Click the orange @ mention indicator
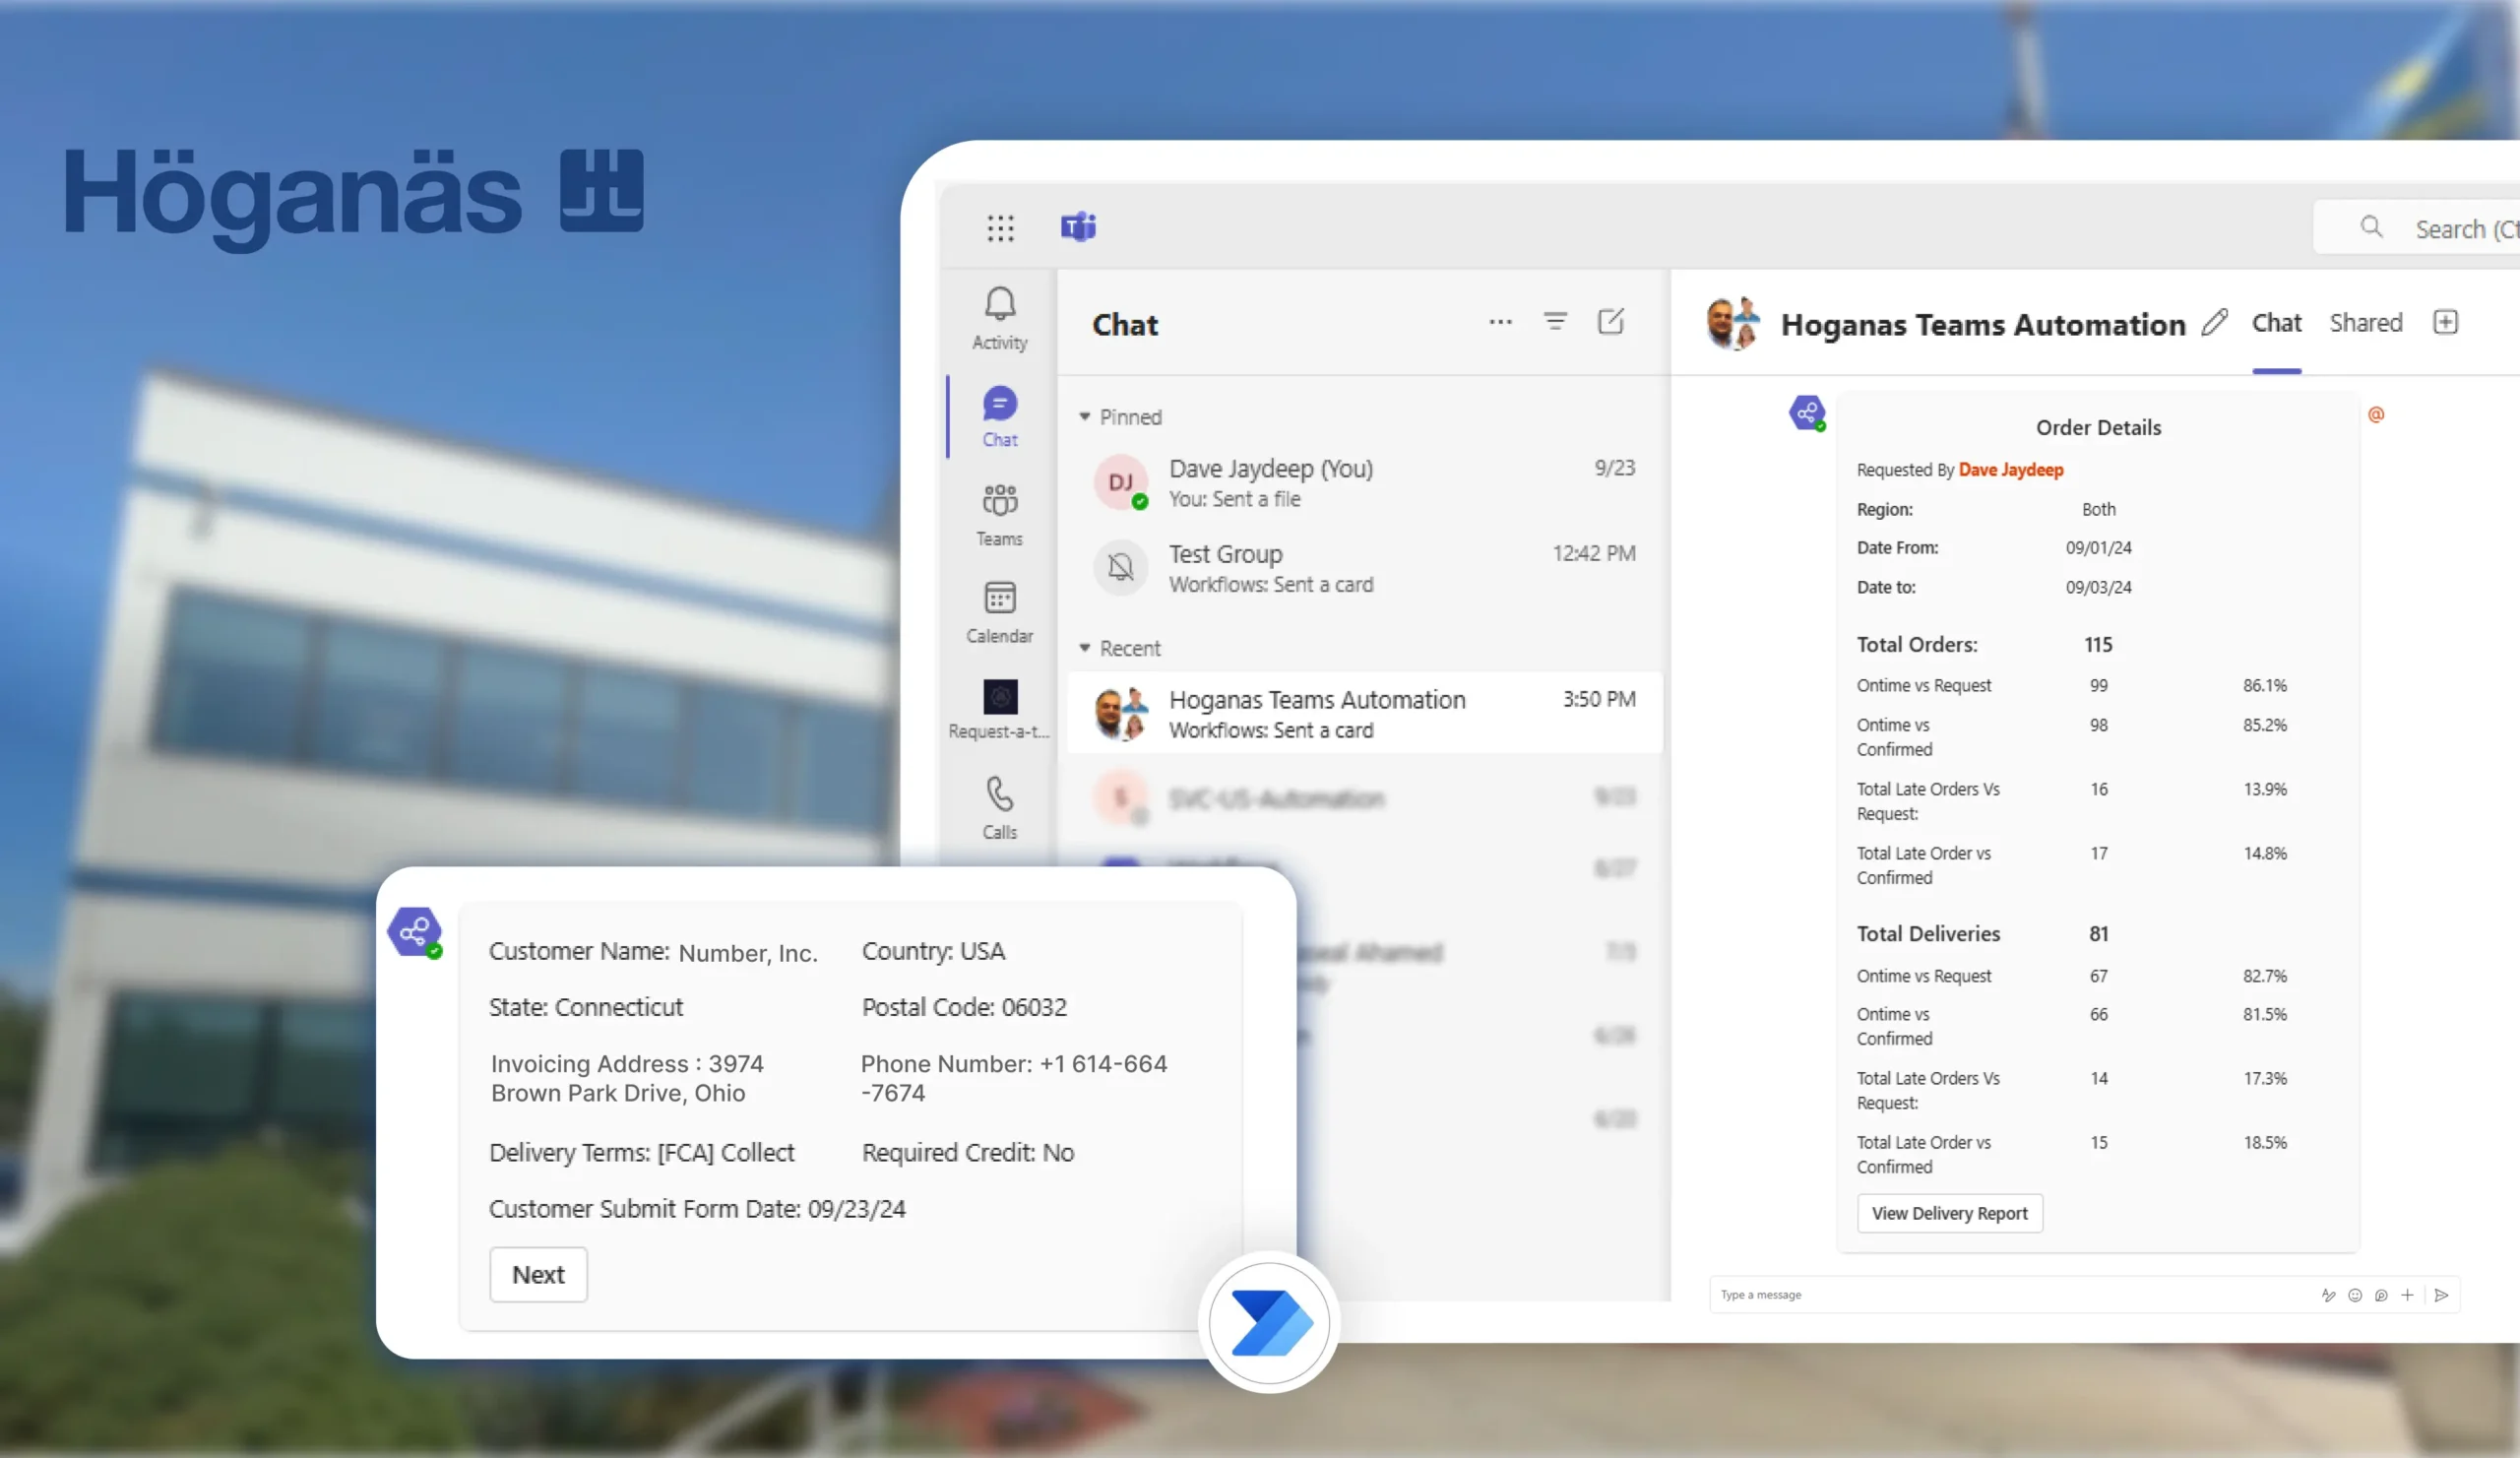2520x1458 pixels. click(2376, 414)
